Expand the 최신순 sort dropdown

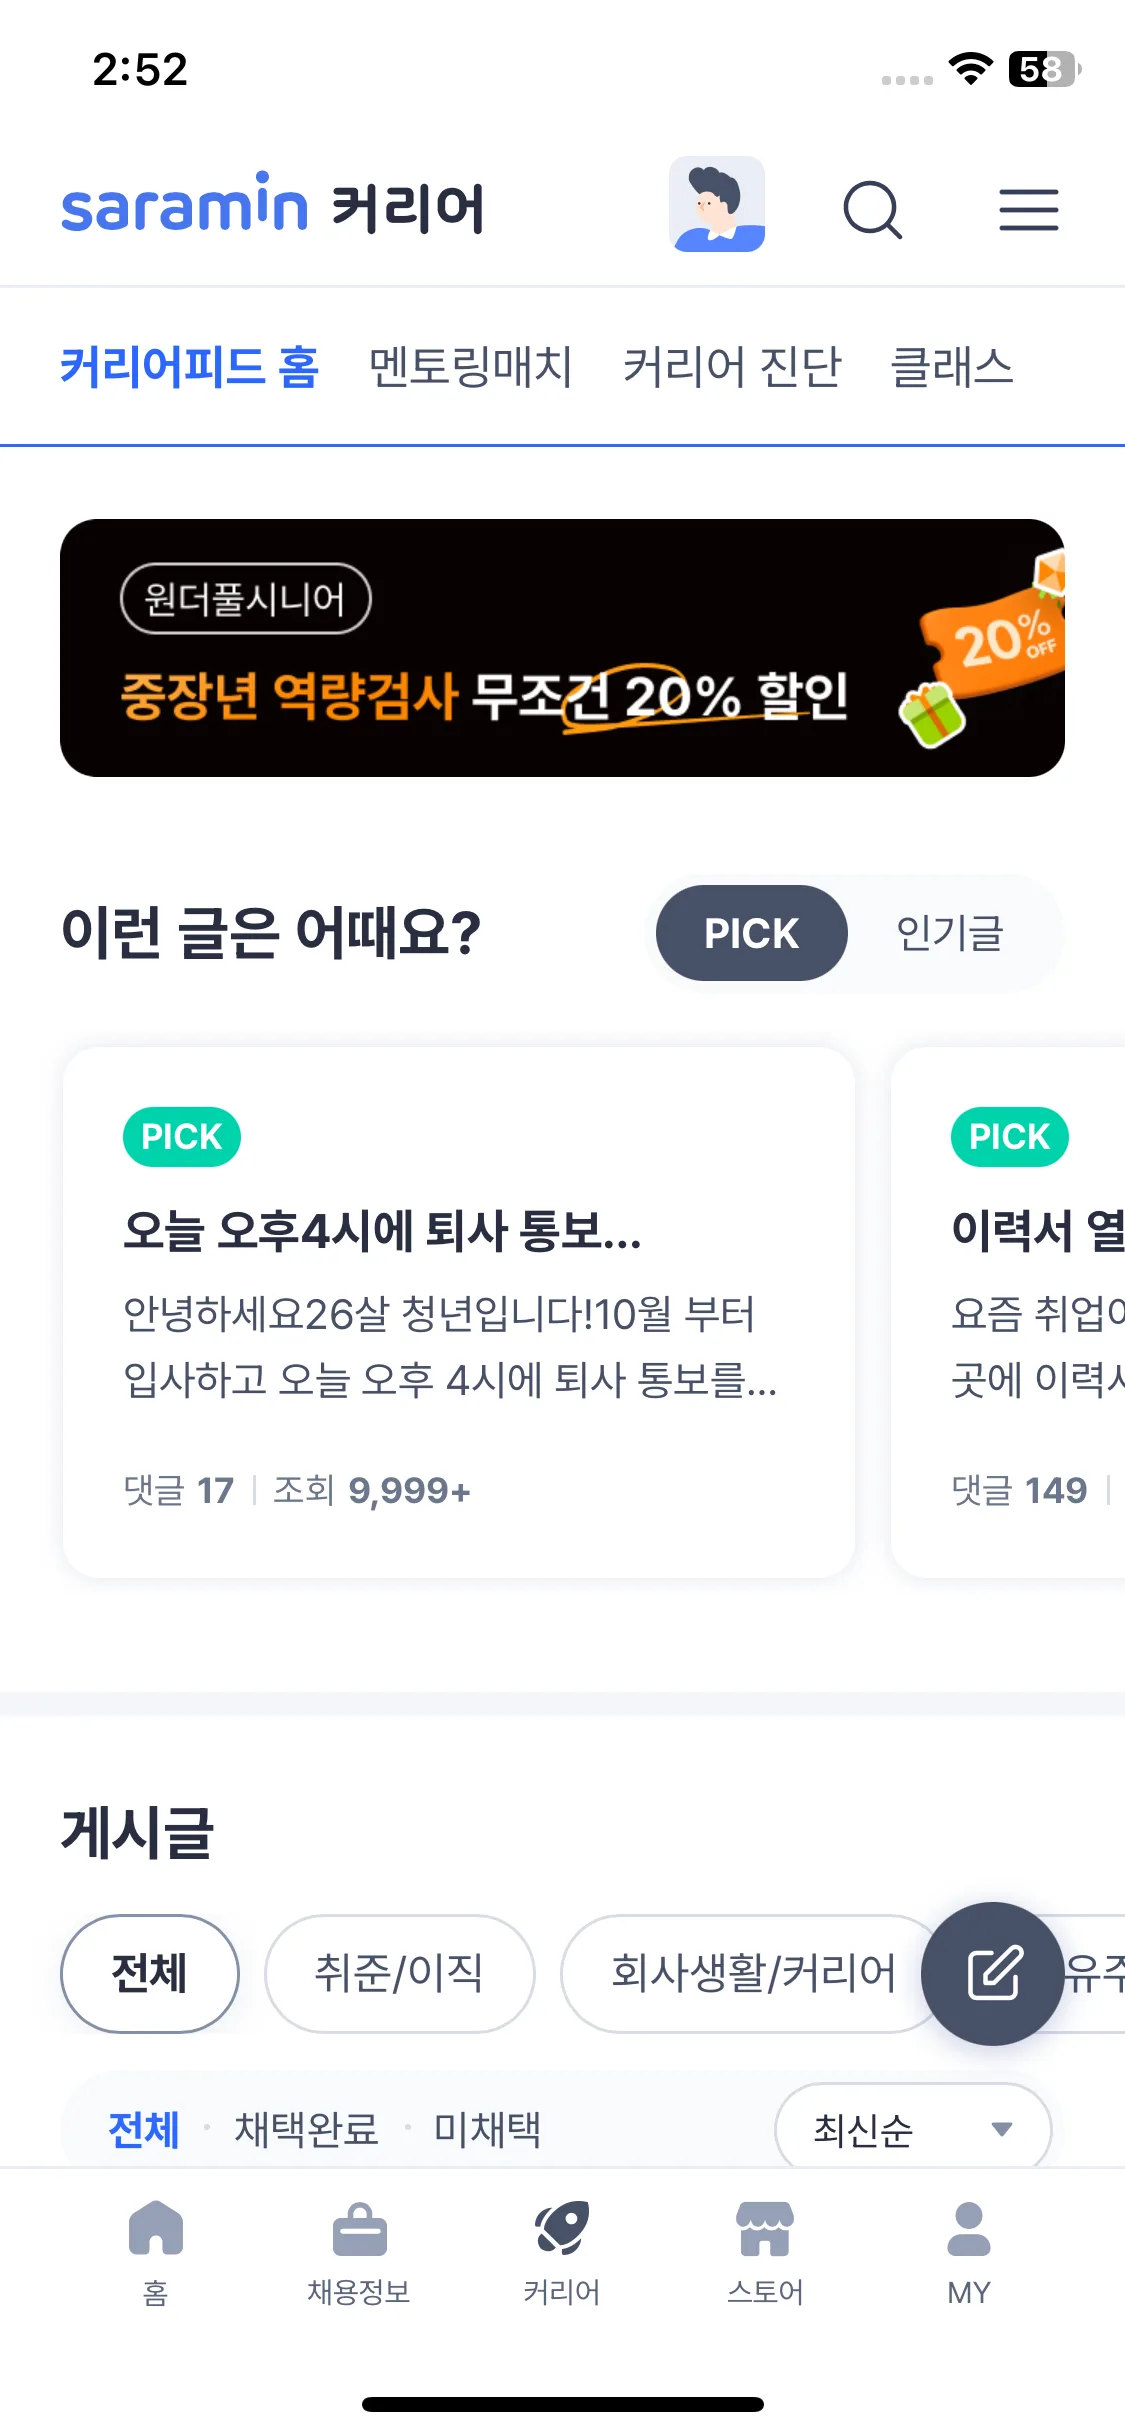(912, 2129)
